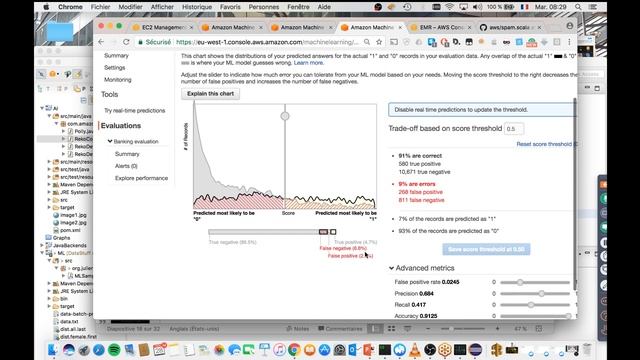Click the address bar search magnifier icon
This screenshot has width=640, height=360.
(367, 42)
